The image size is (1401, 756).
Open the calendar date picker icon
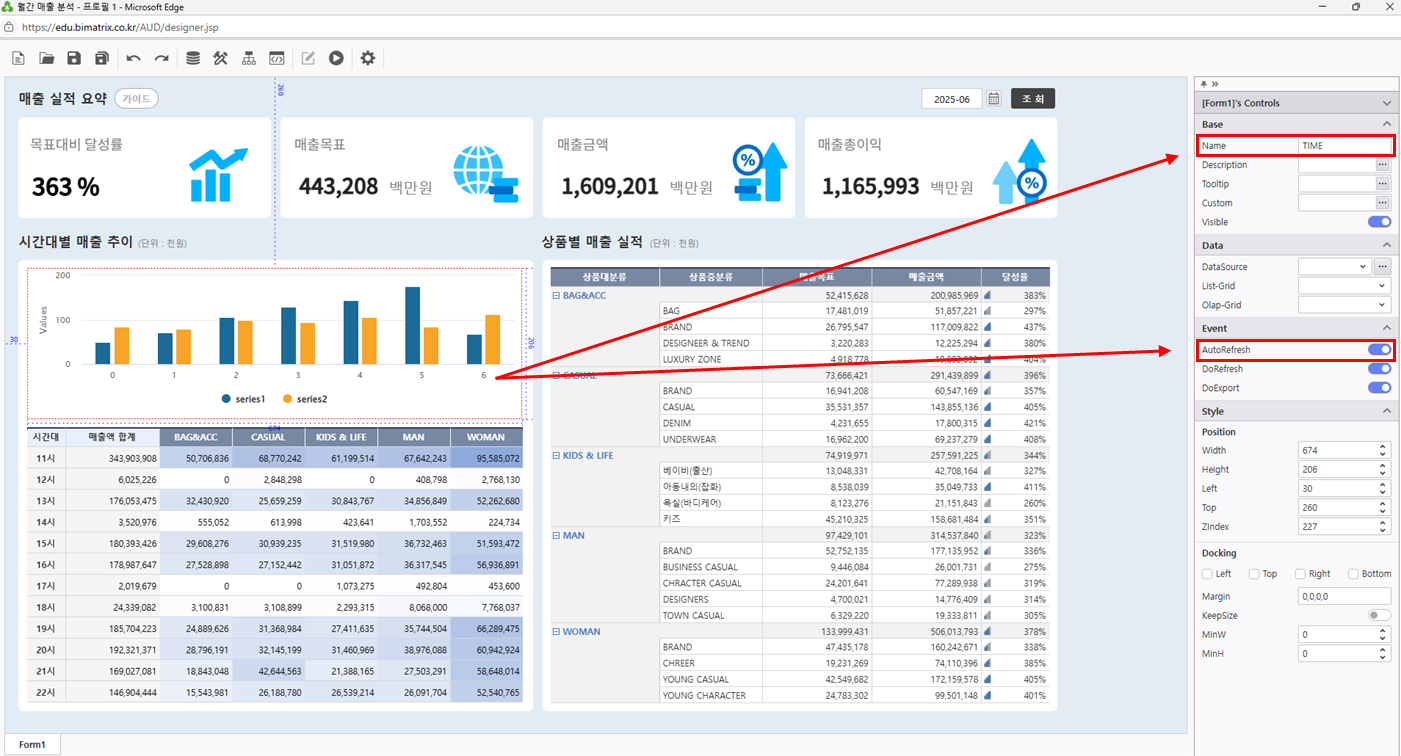coord(994,99)
